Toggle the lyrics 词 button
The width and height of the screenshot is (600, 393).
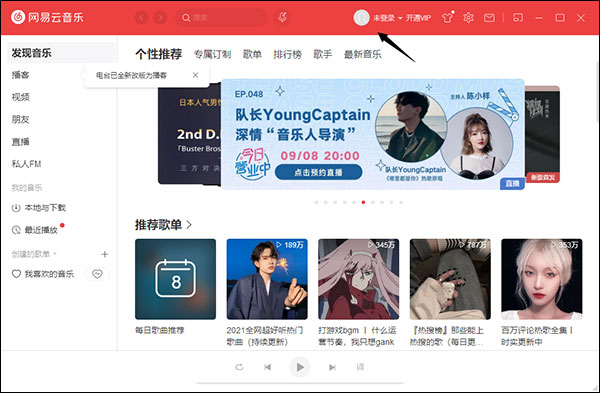click(360, 367)
